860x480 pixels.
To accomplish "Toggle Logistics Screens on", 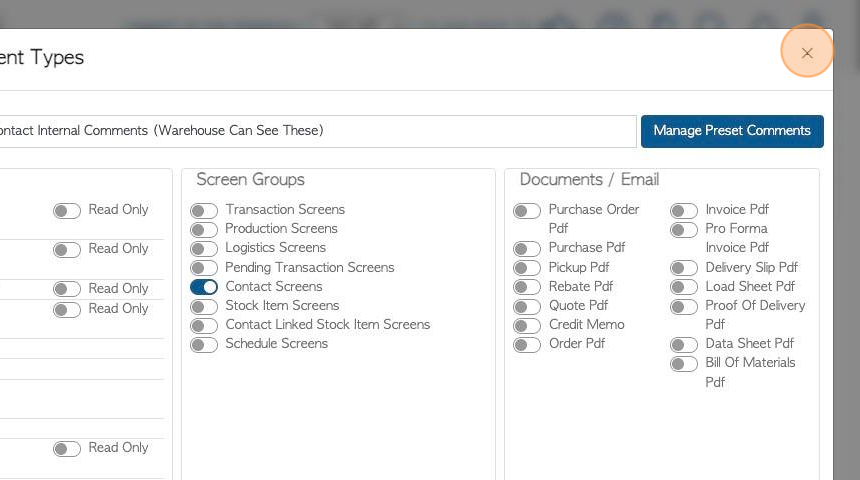I will [204, 249].
